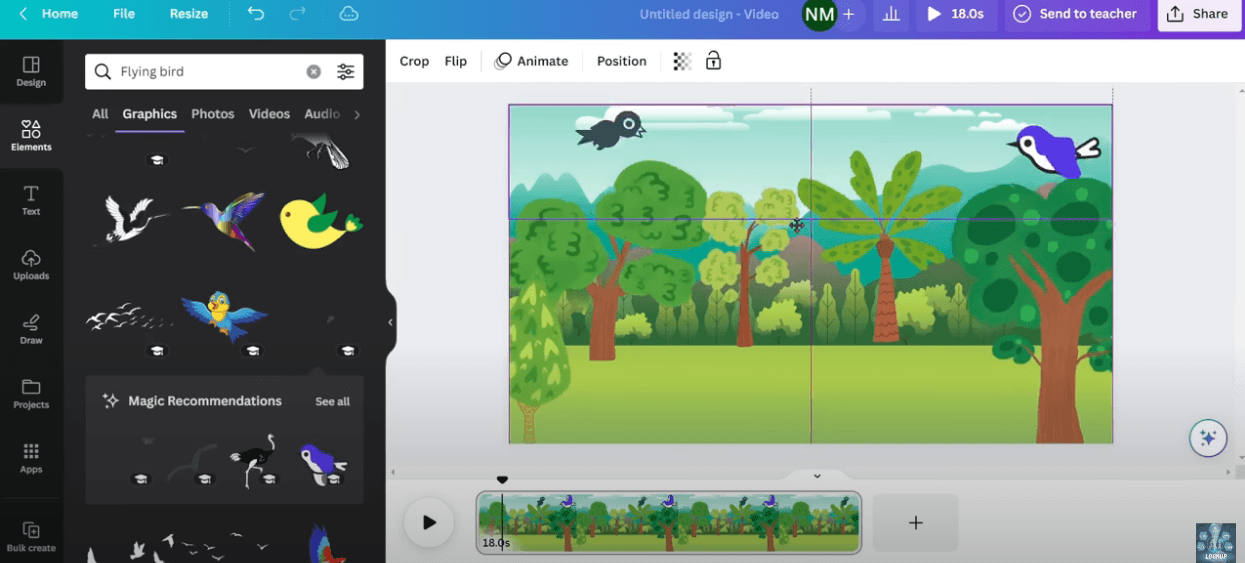Screen dimensions: 1245x563
Task: Collapse the elements side panel
Action: pos(390,322)
